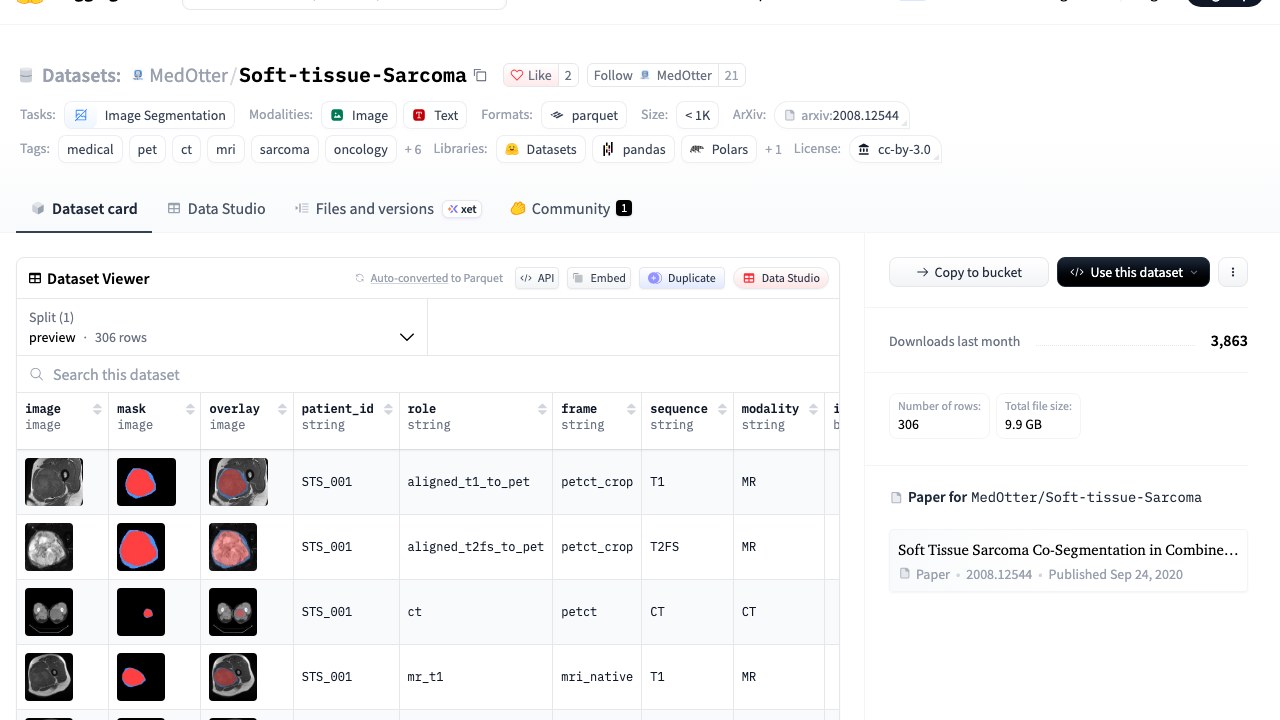The height and width of the screenshot is (720, 1280).
Task: Click the Search this dataset field
Action: pyautogui.click(x=428, y=374)
